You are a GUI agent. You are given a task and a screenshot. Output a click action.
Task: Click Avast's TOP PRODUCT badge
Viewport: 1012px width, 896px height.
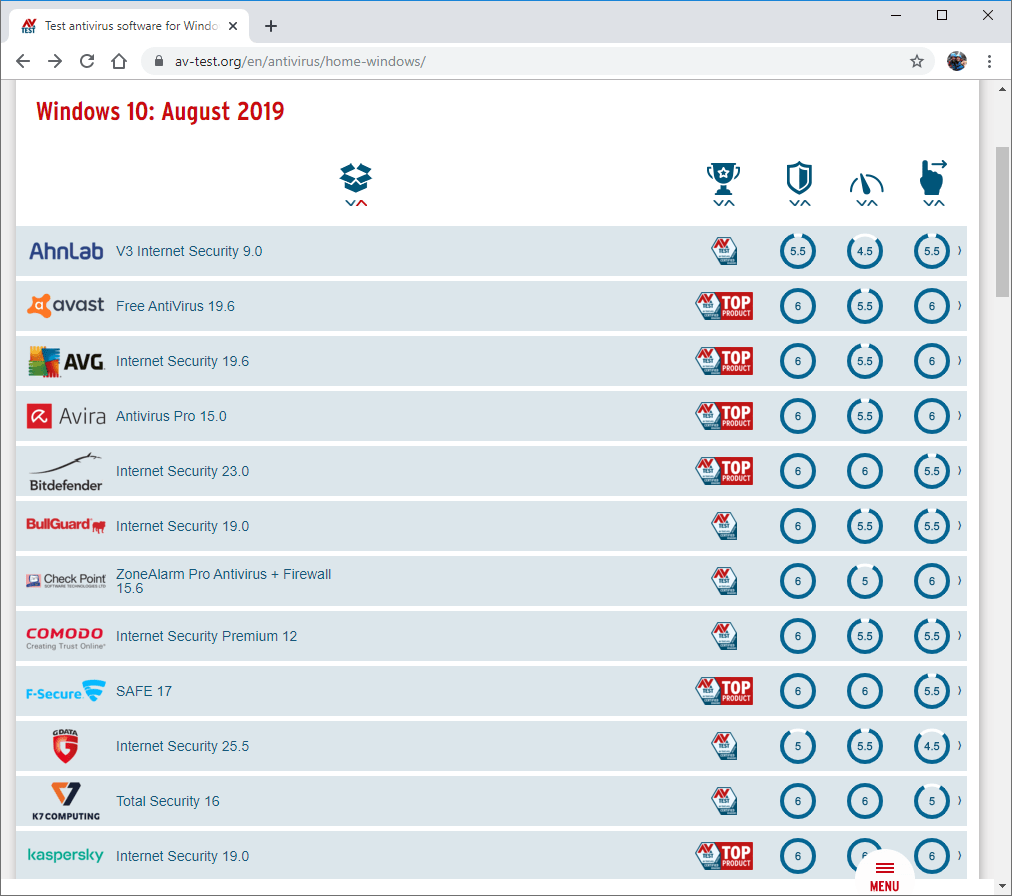click(x=724, y=306)
